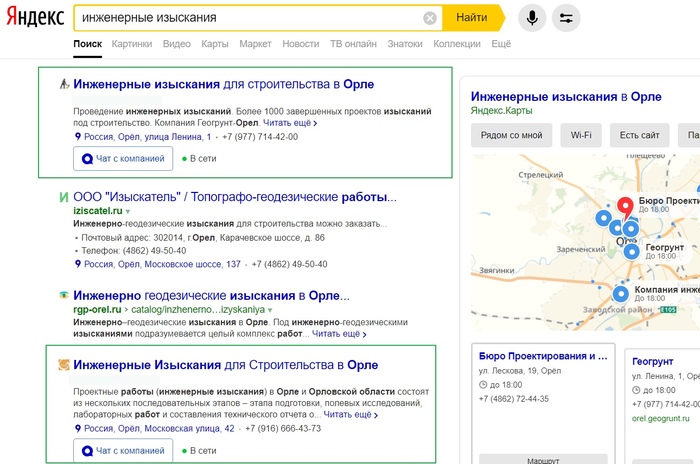Viewport: 700px width, 464px height.
Task: Expand 'Читать ещё' in first result
Action: (291, 123)
